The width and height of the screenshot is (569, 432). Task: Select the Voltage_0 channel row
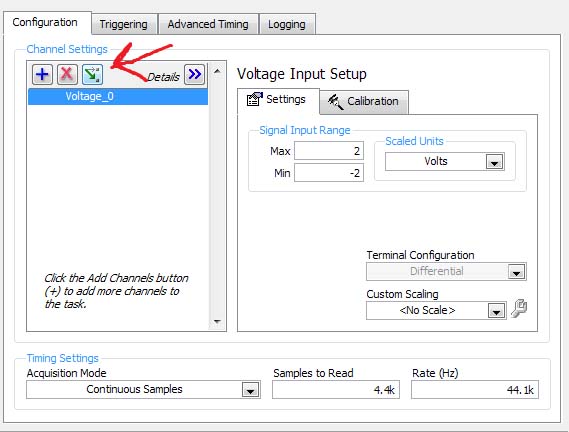click(118, 97)
